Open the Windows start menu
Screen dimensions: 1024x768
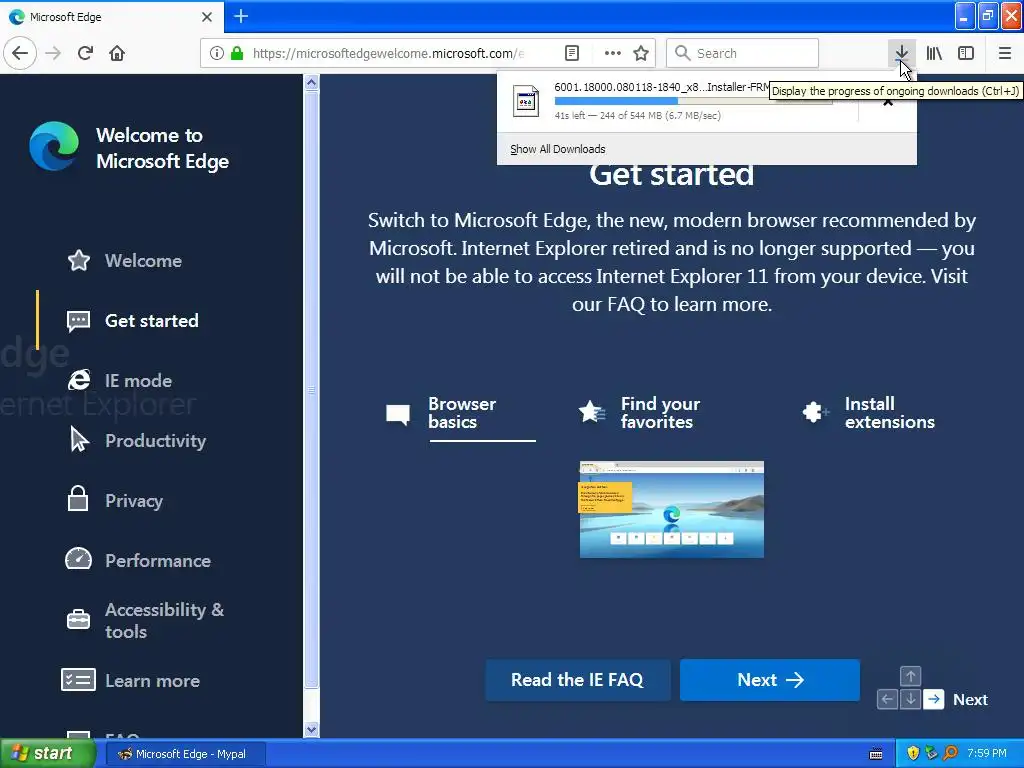click(47, 754)
